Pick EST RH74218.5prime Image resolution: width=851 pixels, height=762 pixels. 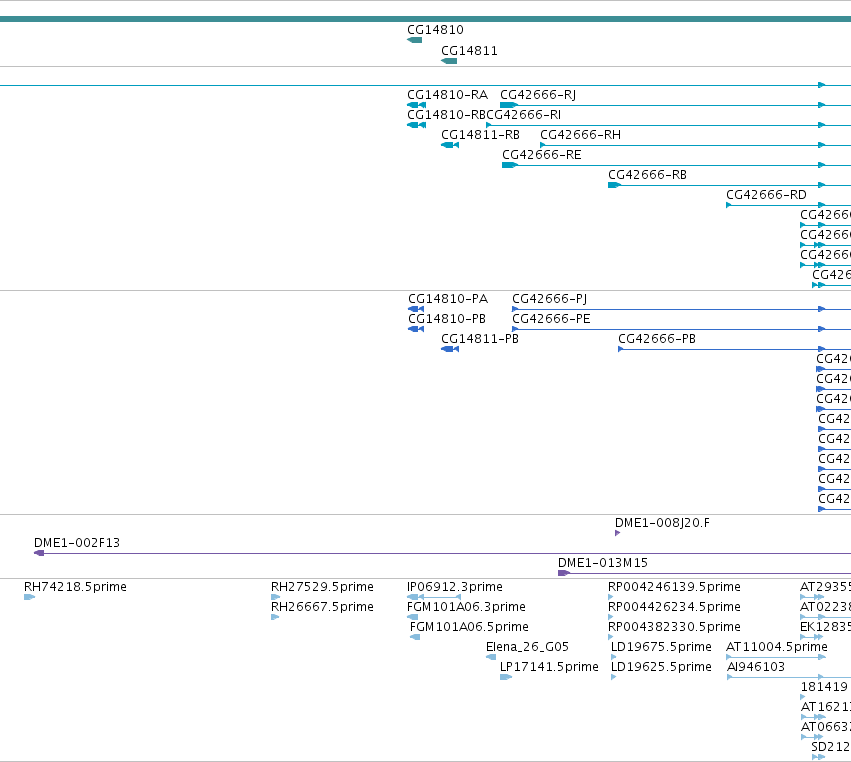(75, 587)
